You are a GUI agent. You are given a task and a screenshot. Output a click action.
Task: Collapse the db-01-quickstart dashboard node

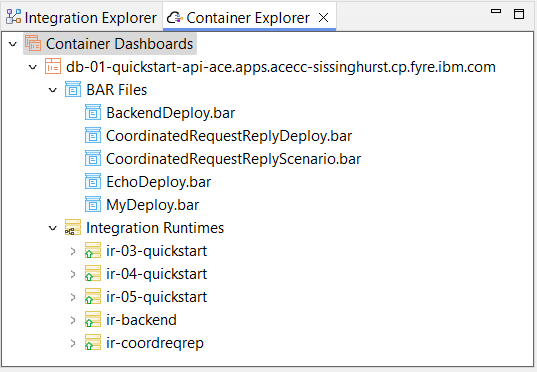pos(33,67)
